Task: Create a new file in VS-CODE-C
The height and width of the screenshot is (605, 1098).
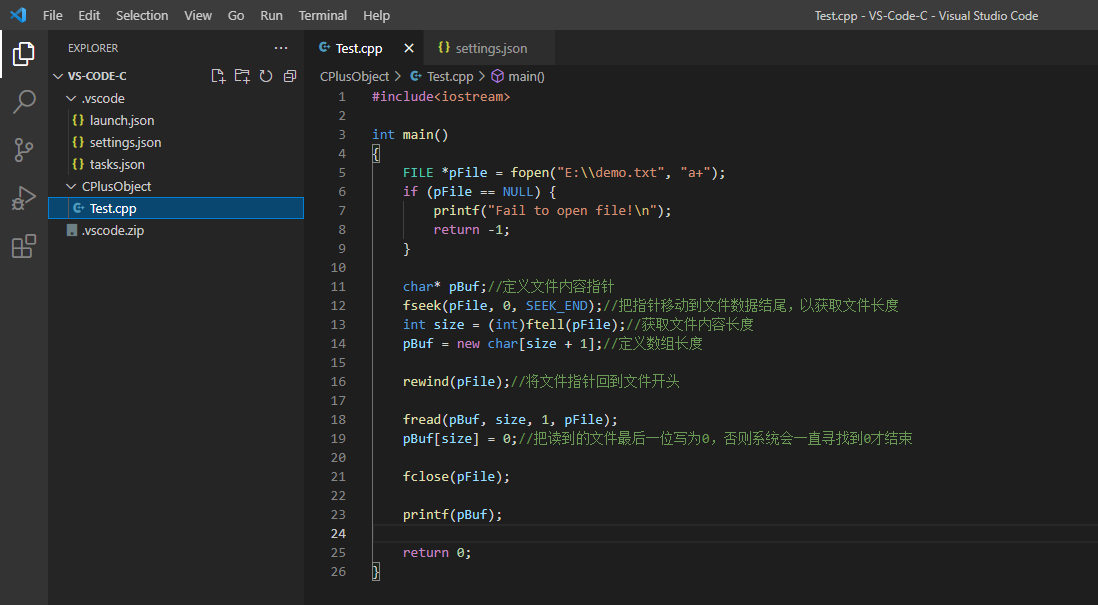Action: tap(218, 76)
